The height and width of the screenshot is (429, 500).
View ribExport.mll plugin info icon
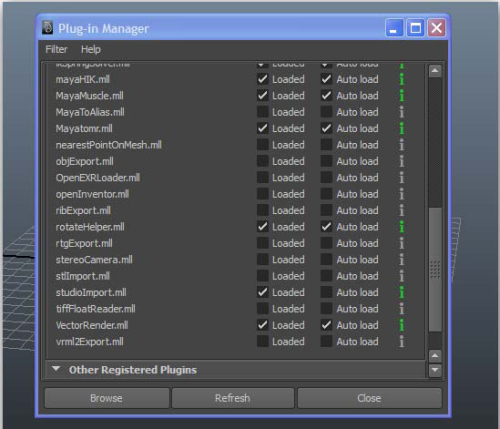pyautogui.click(x=402, y=210)
